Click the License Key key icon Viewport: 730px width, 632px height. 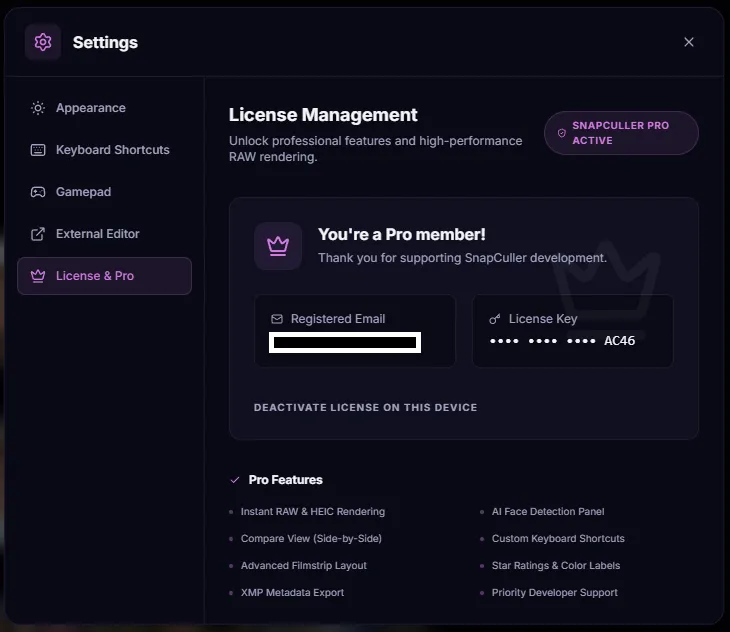click(x=494, y=319)
